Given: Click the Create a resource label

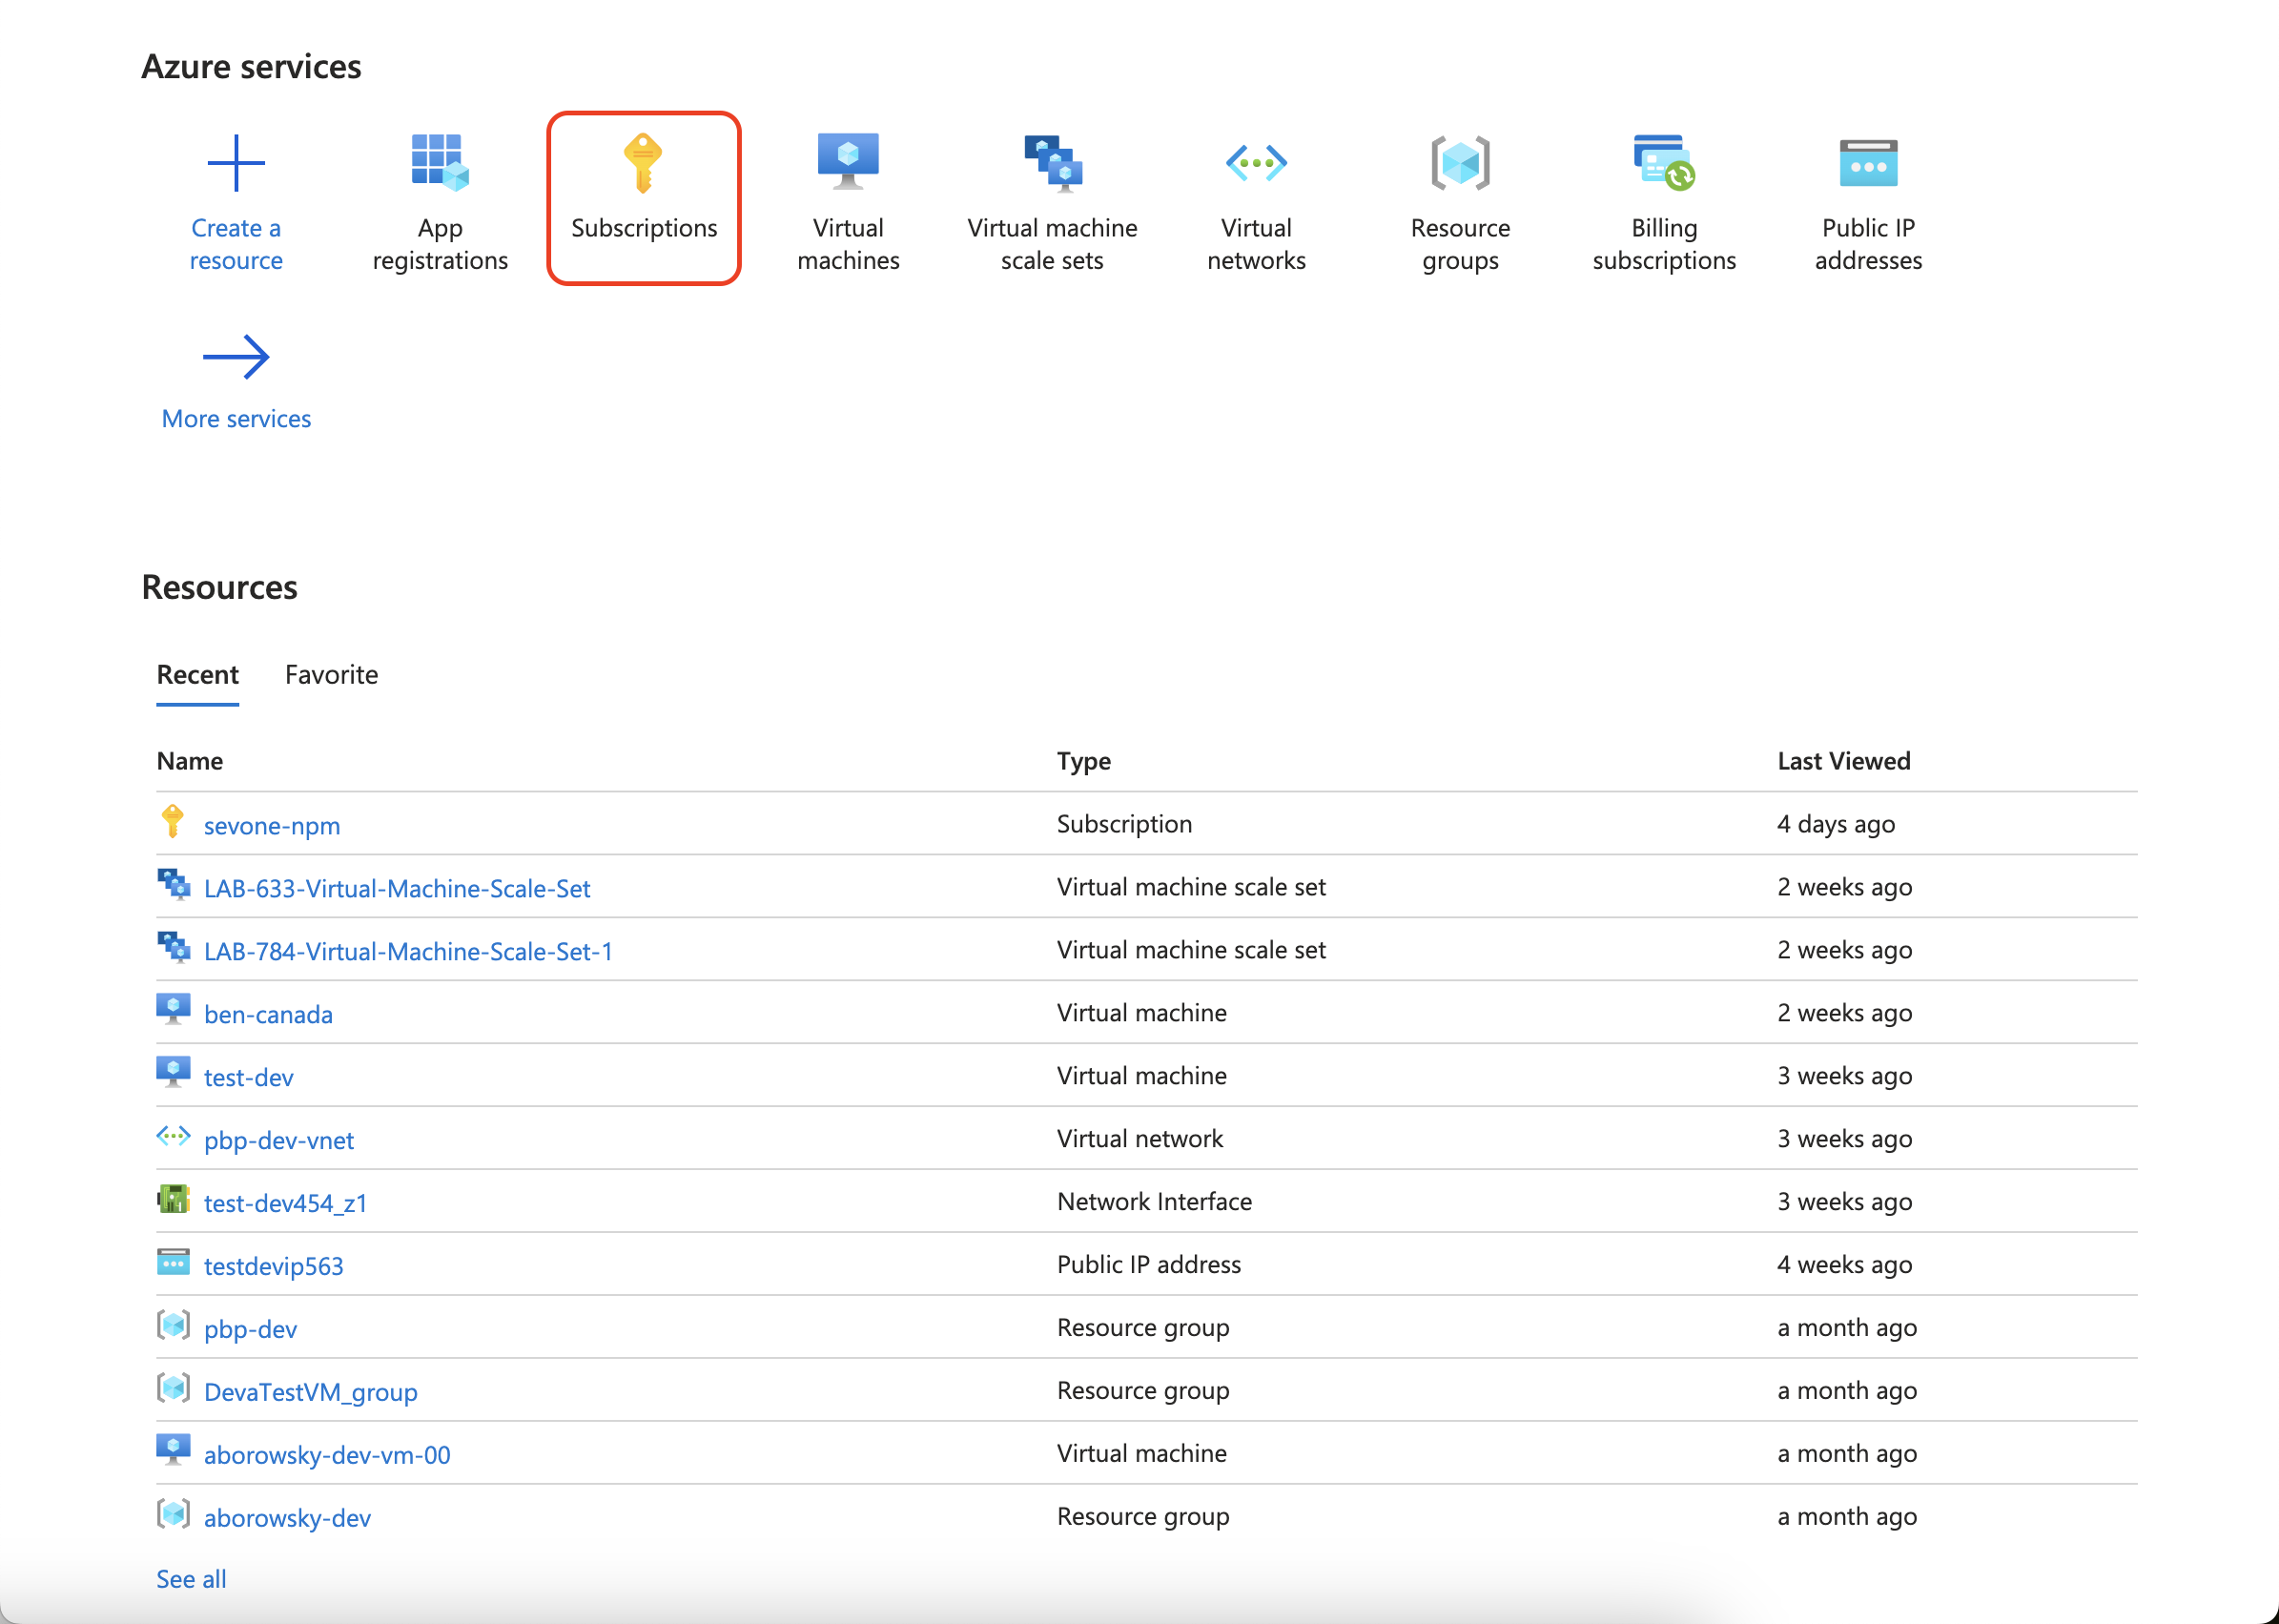Looking at the screenshot, I should tap(236, 244).
